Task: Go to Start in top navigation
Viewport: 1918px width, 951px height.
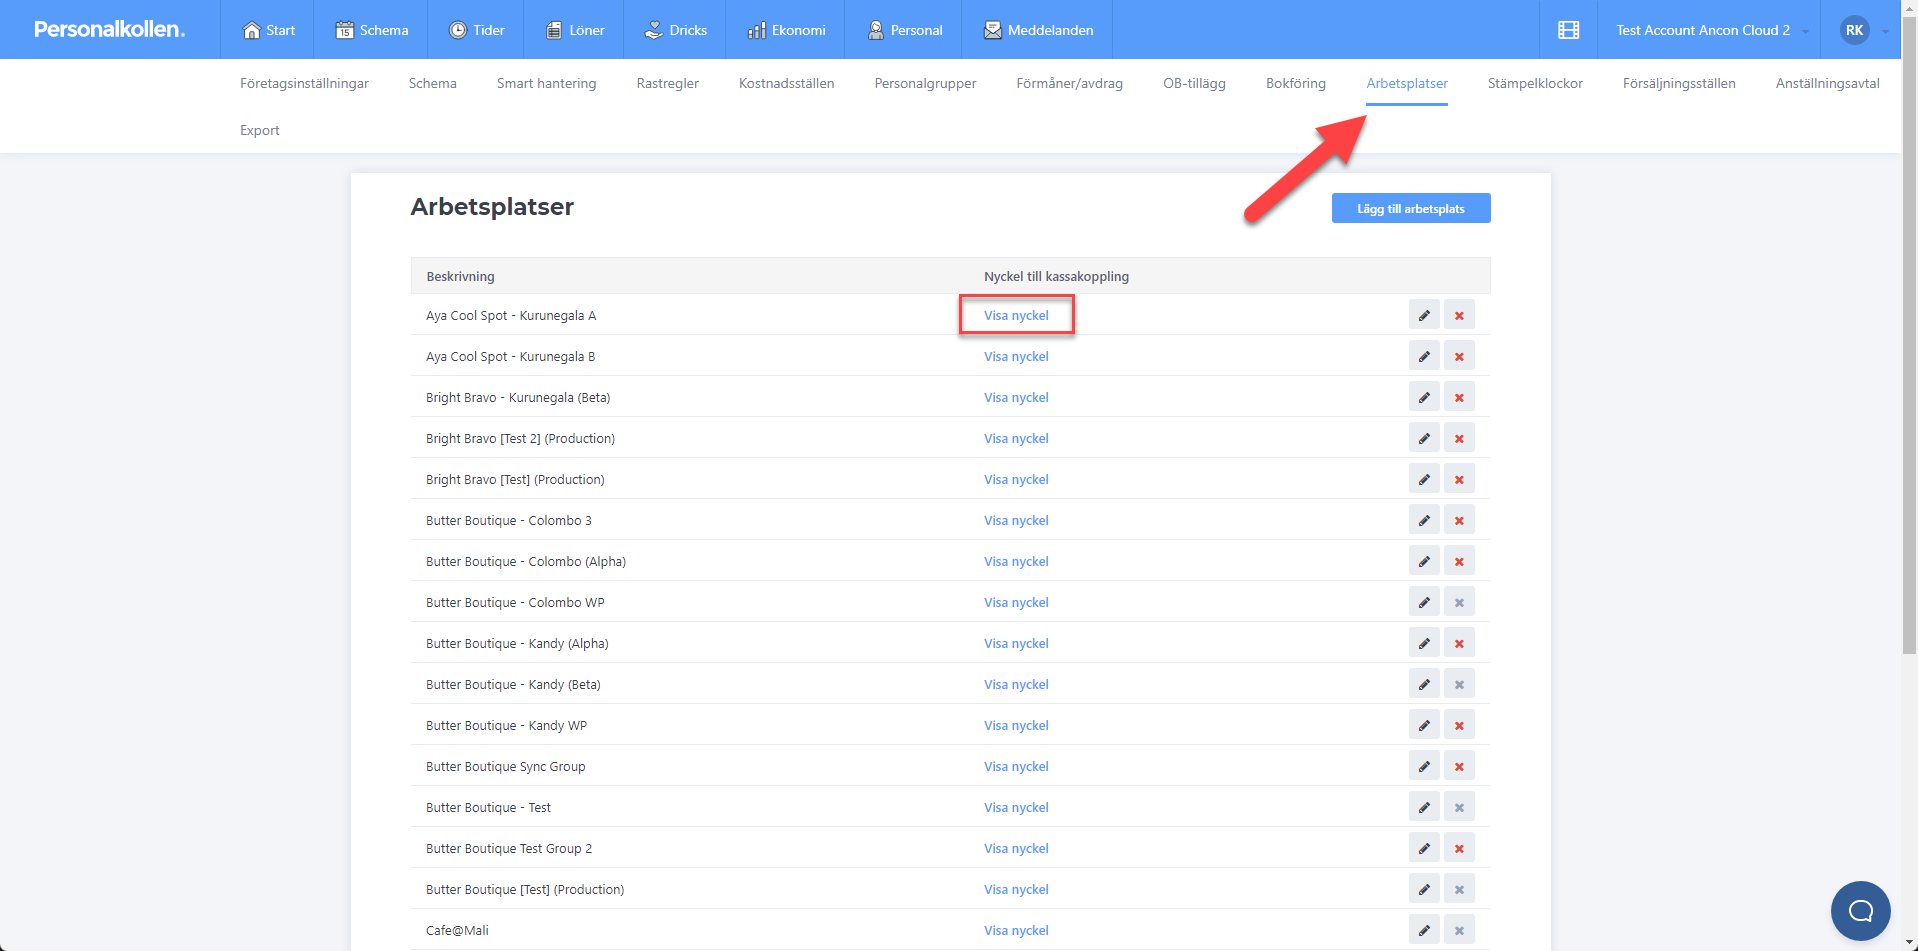Action: pos(268,30)
